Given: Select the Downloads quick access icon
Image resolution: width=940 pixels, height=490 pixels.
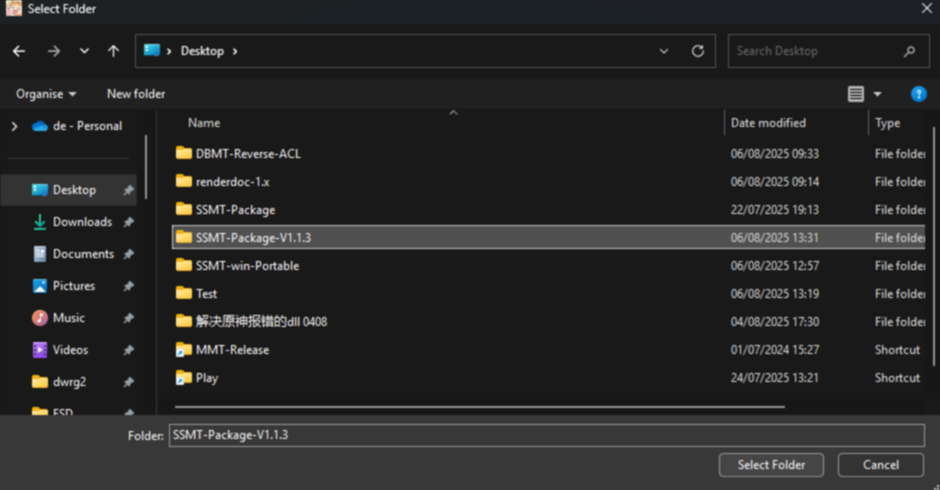Looking at the screenshot, I should click(40, 222).
